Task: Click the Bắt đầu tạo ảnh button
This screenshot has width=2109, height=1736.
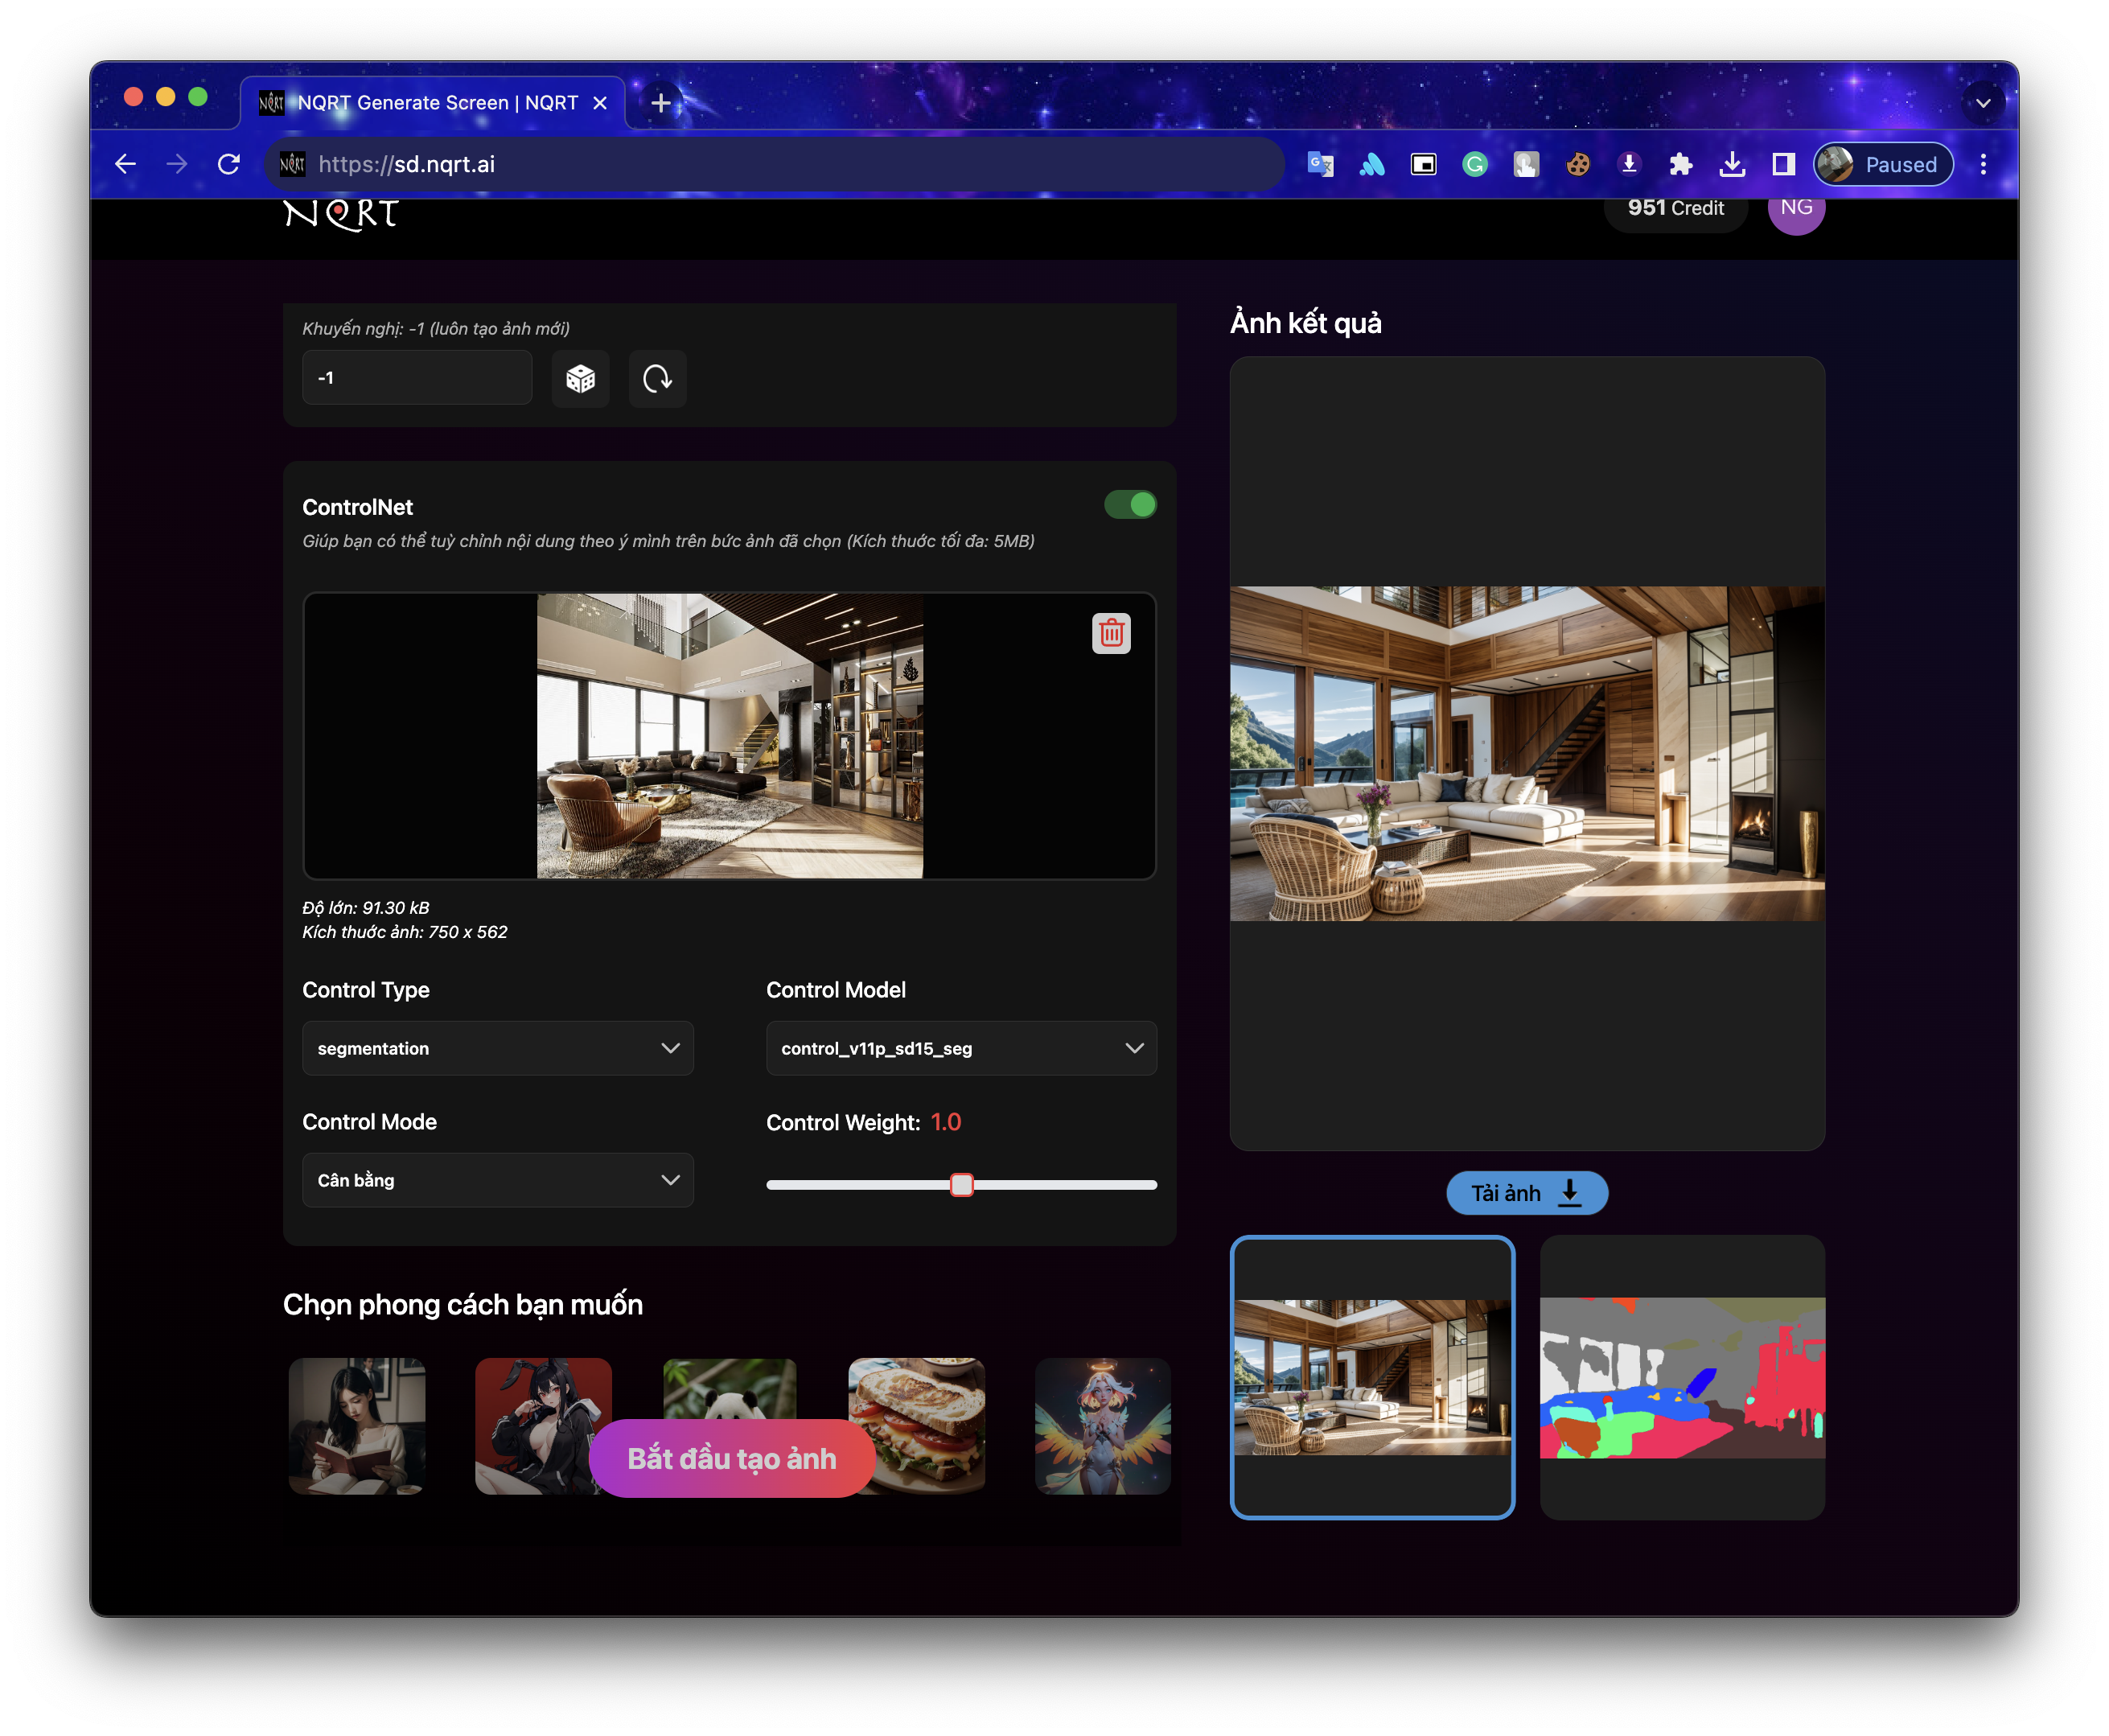Action: pyautogui.click(x=731, y=1458)
